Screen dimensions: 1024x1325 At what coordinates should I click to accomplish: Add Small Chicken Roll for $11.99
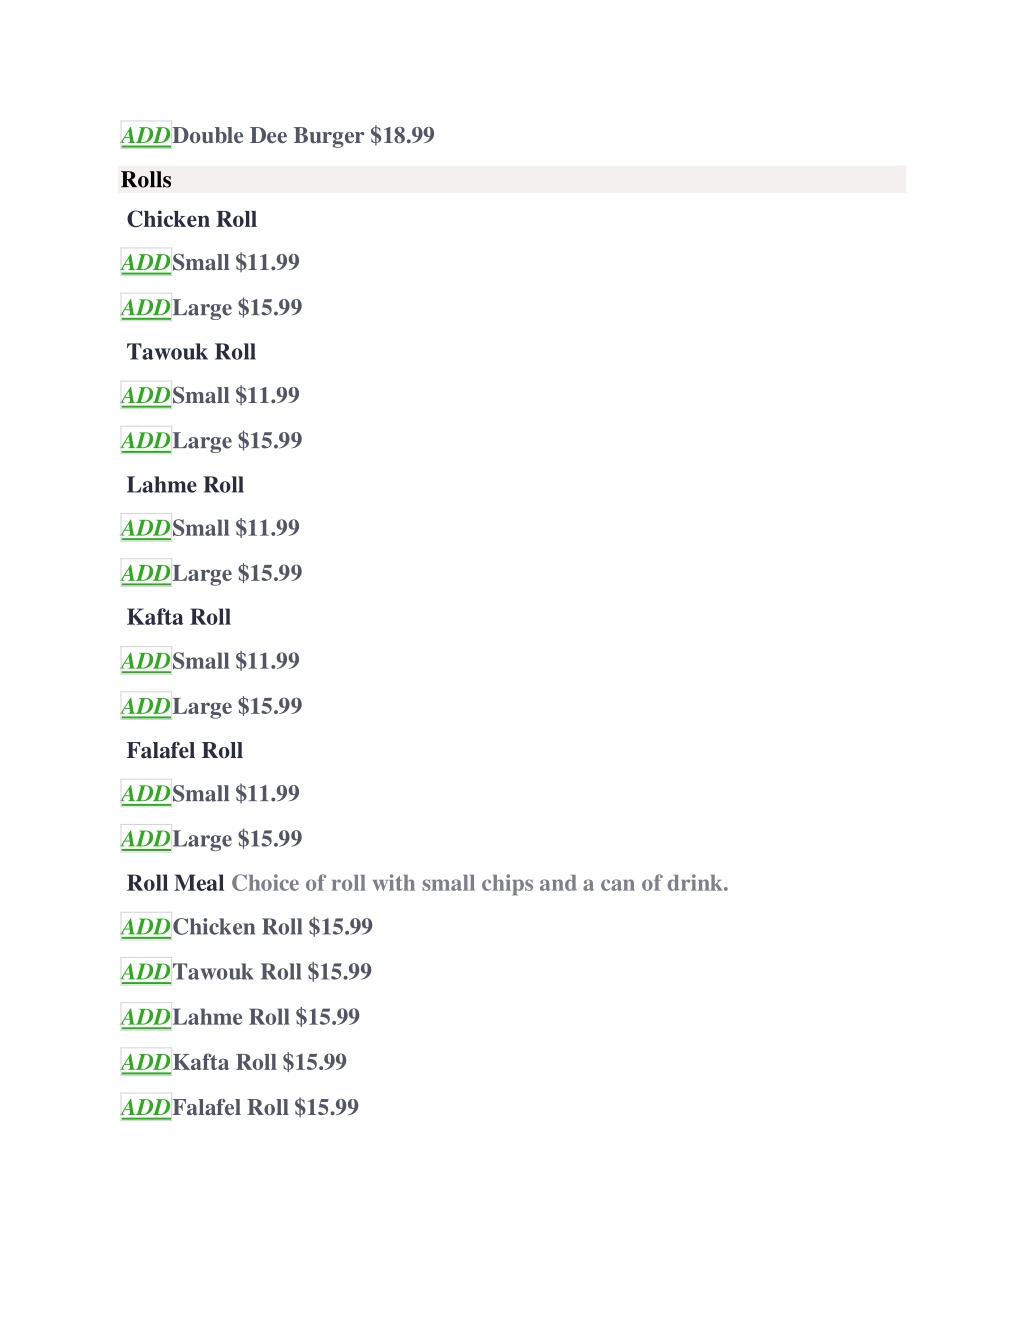coord(146,262)
